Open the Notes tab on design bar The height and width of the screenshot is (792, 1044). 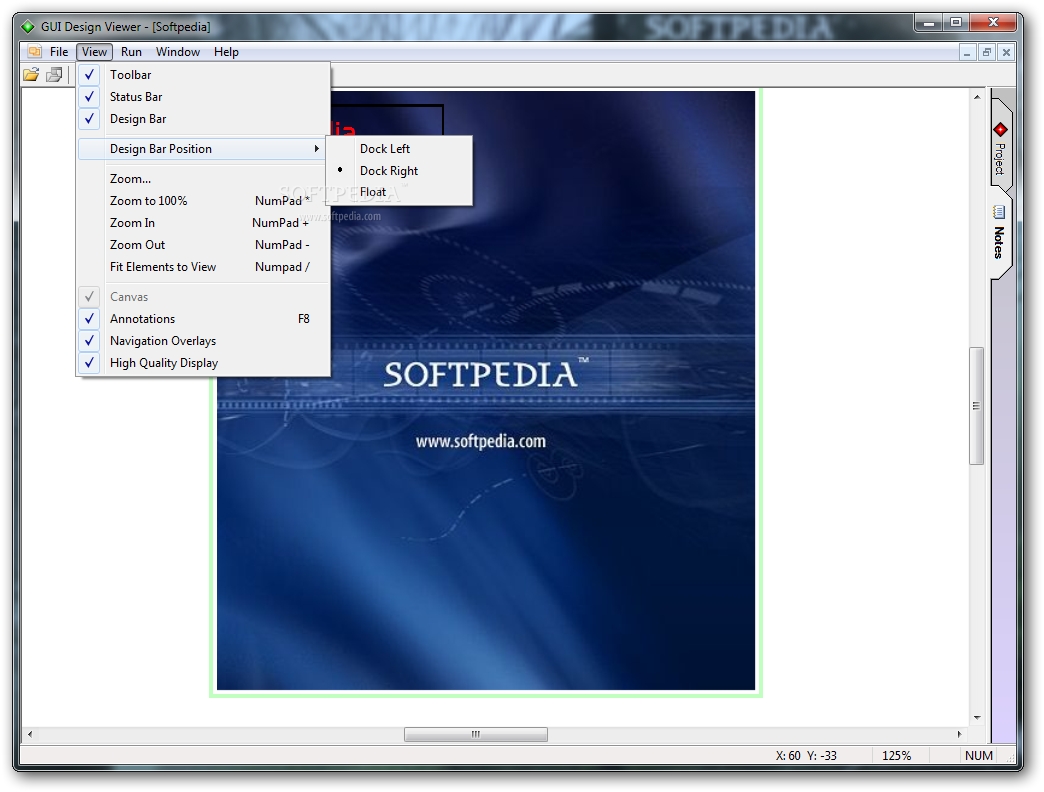click(x=999, y=232)
